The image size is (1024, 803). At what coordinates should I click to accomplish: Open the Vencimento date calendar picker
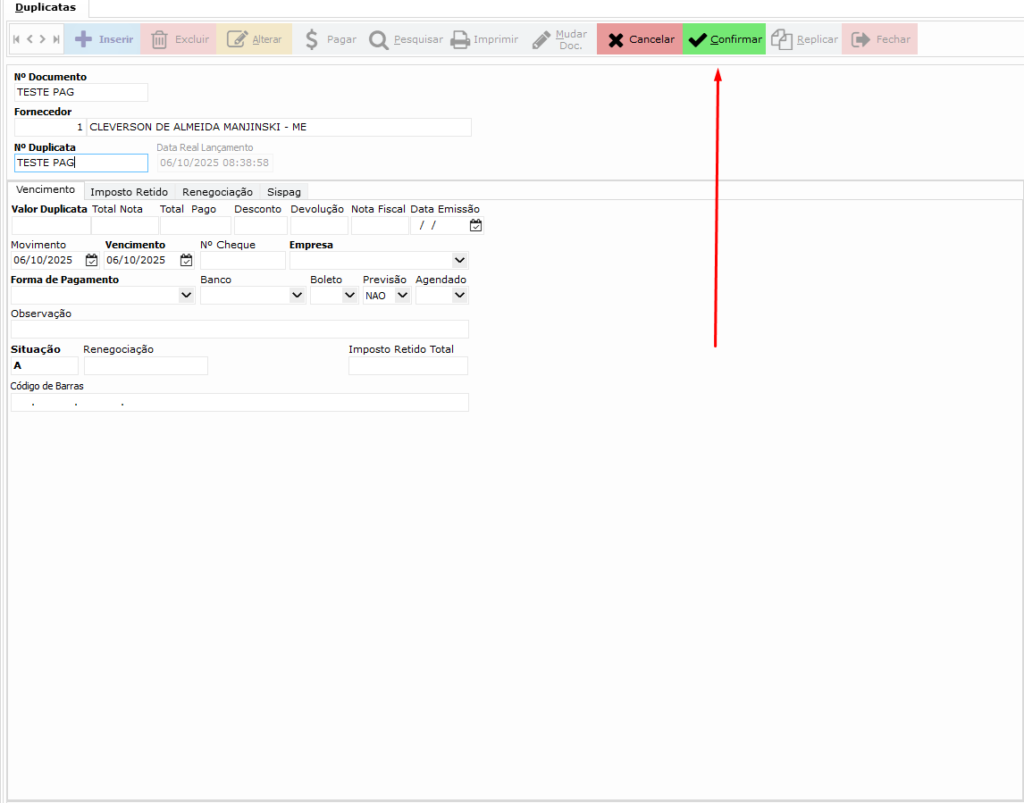coord(186,260)
